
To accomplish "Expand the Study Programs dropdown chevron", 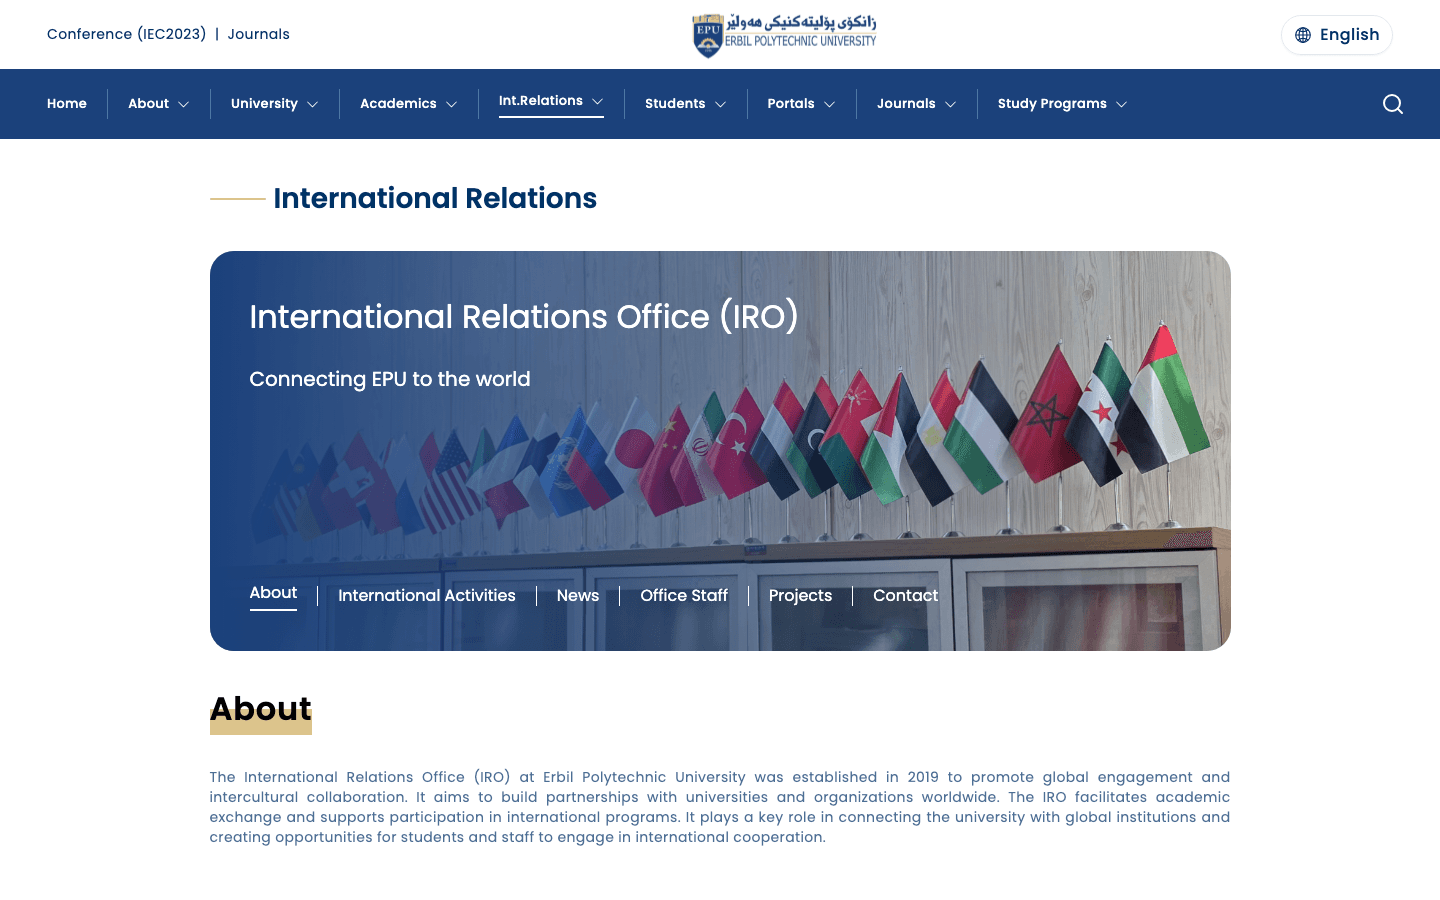I will tap(1122, 104).
